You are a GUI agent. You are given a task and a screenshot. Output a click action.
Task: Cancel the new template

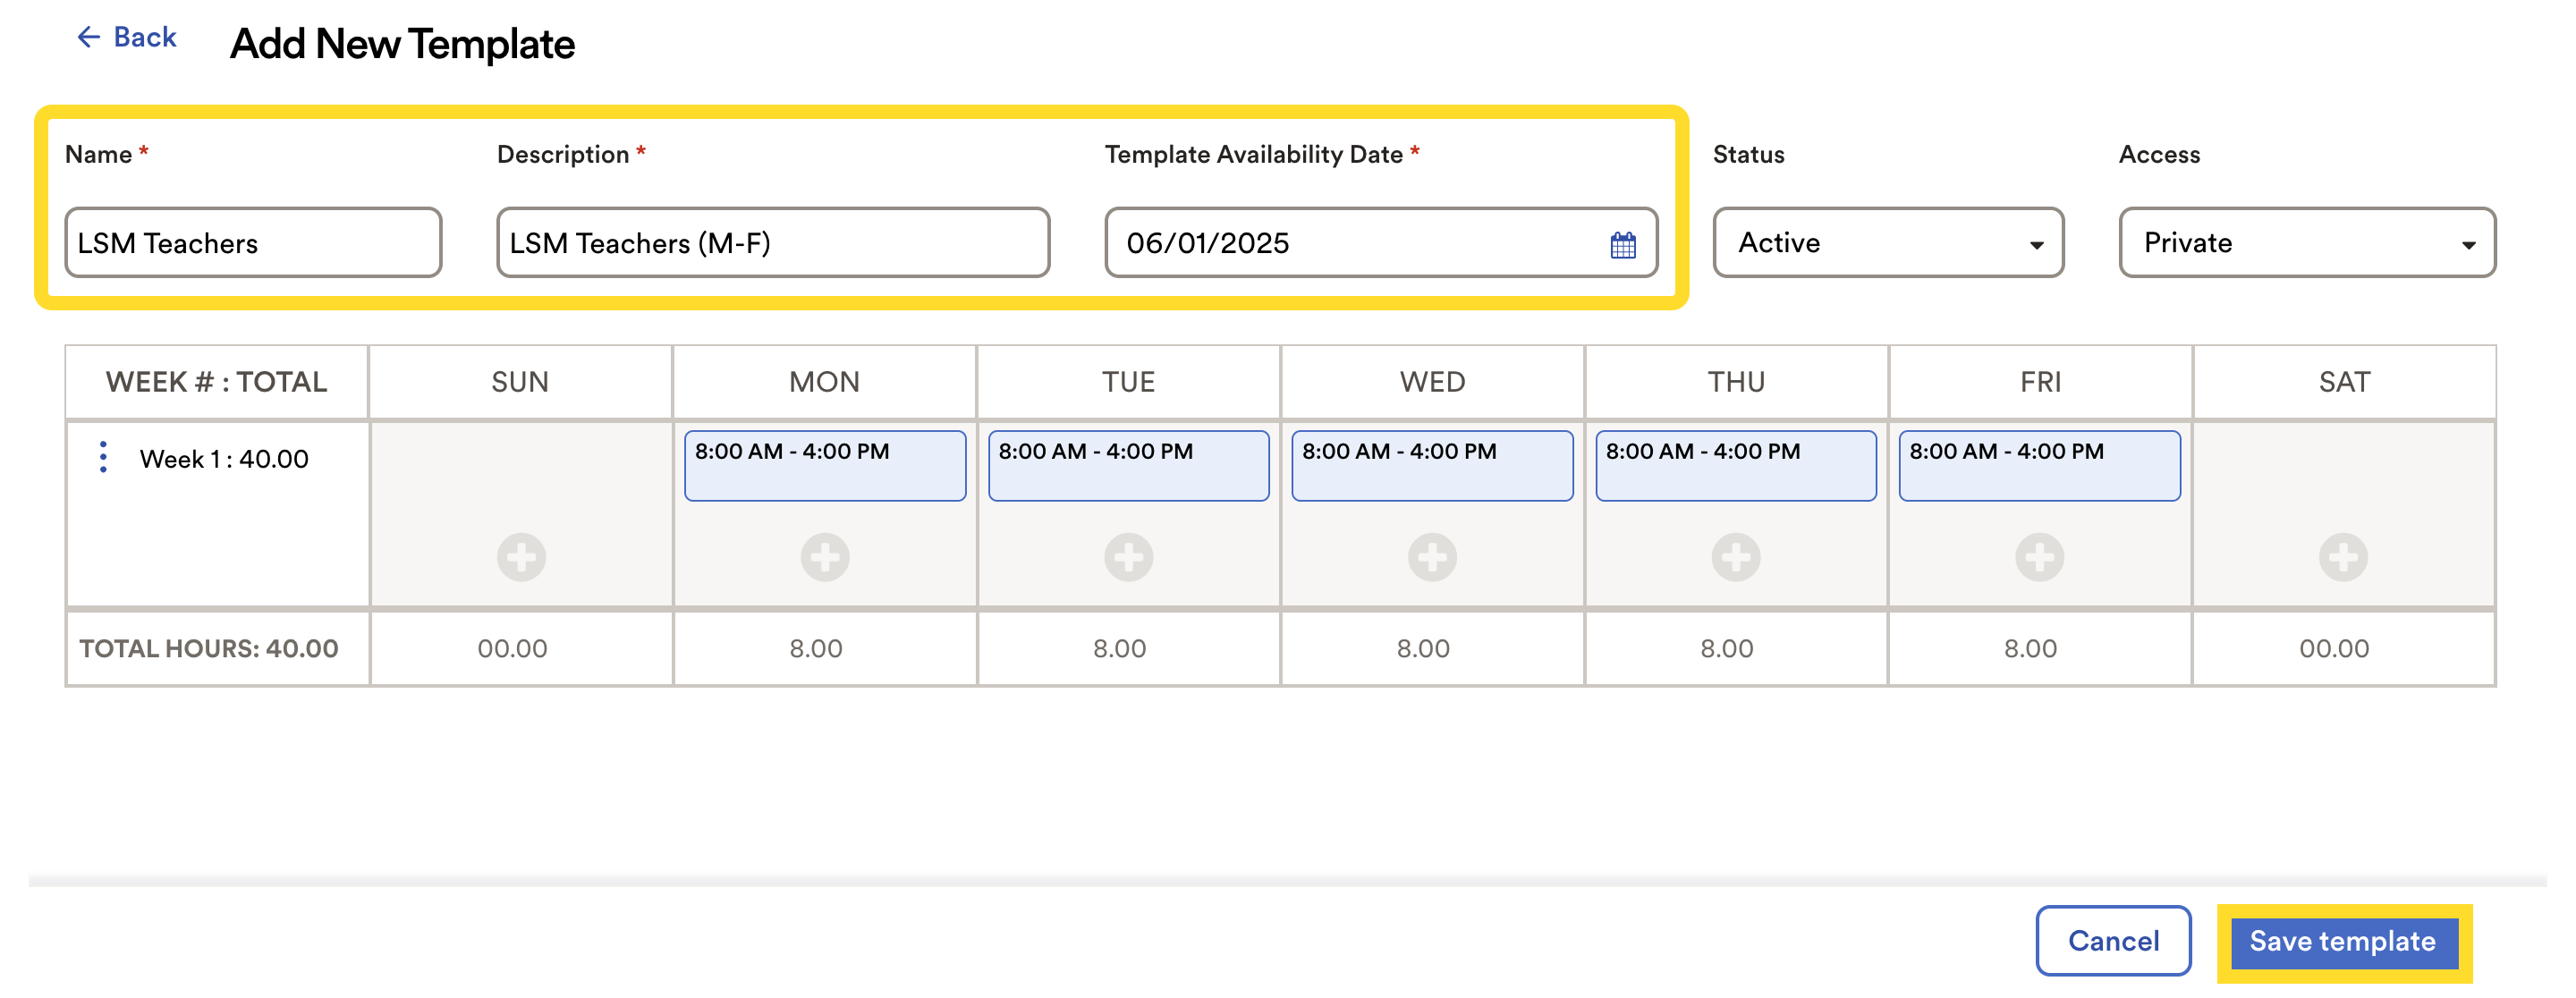coord(2113,942)
